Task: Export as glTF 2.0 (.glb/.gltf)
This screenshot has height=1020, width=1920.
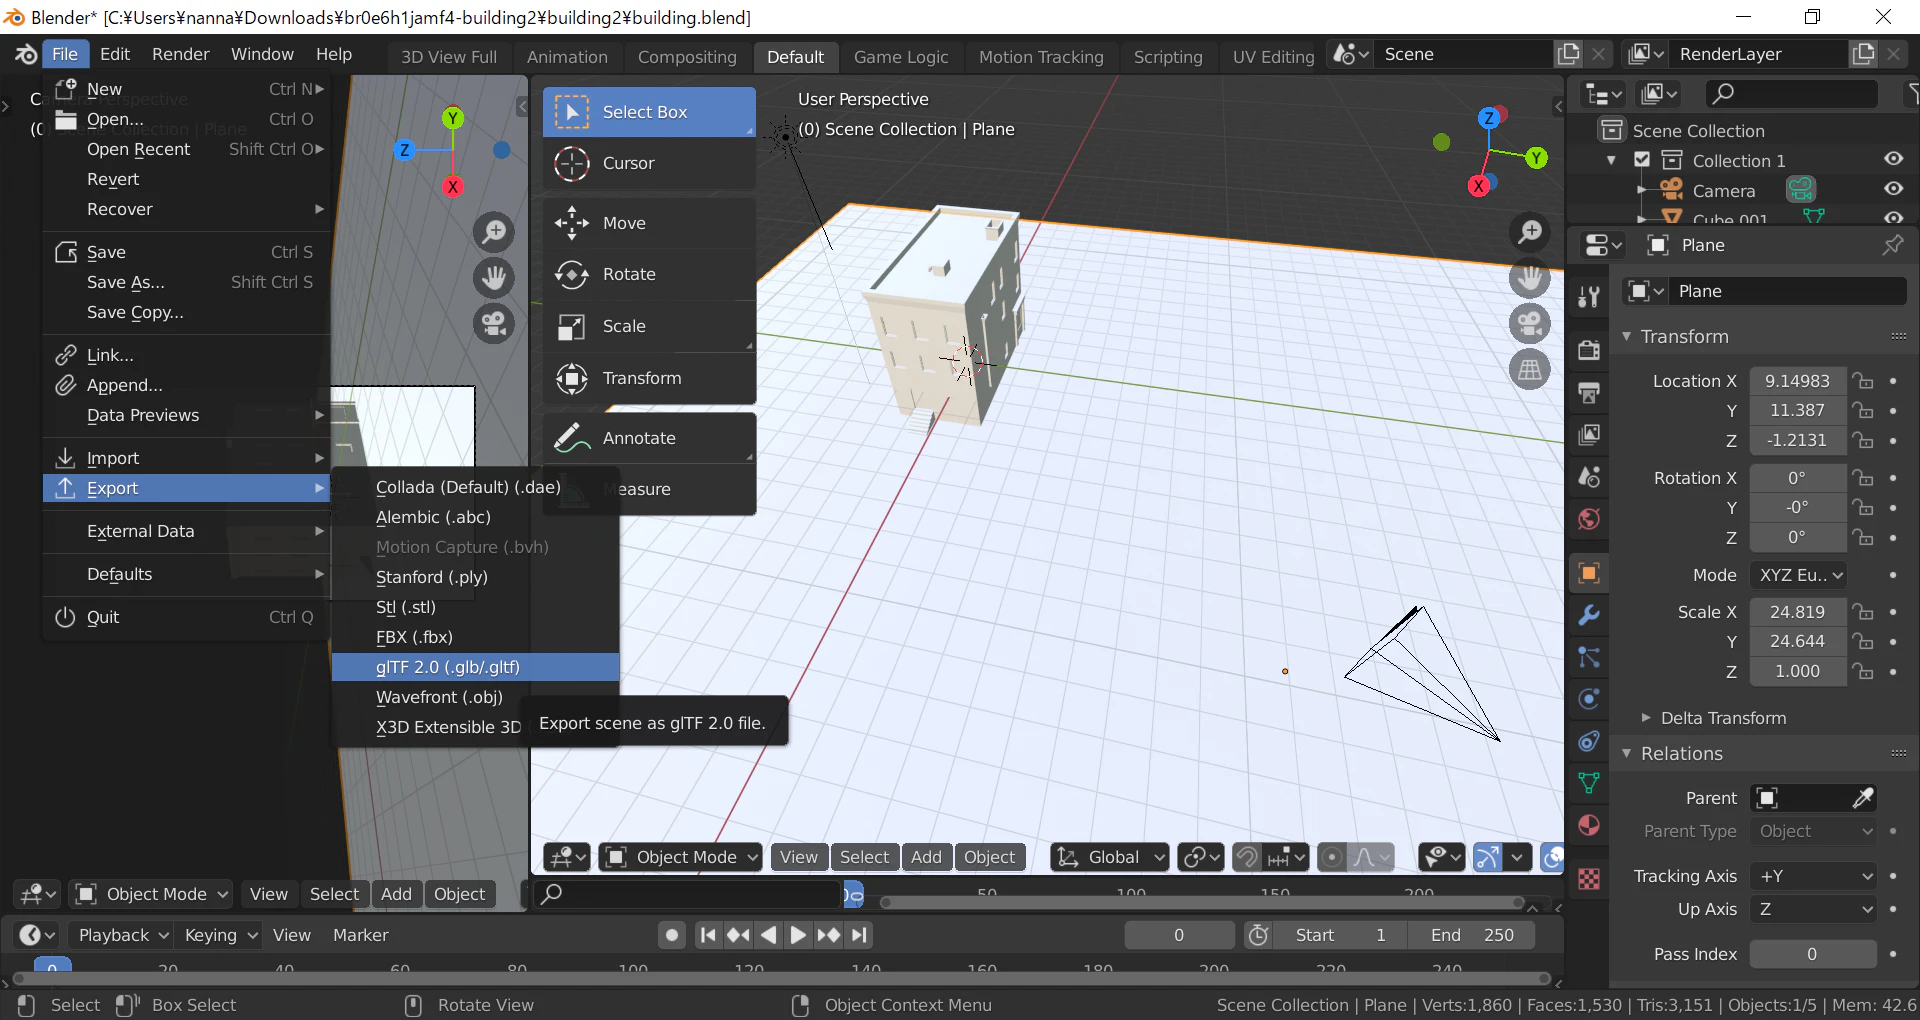Action: click(x=476, y=667)
